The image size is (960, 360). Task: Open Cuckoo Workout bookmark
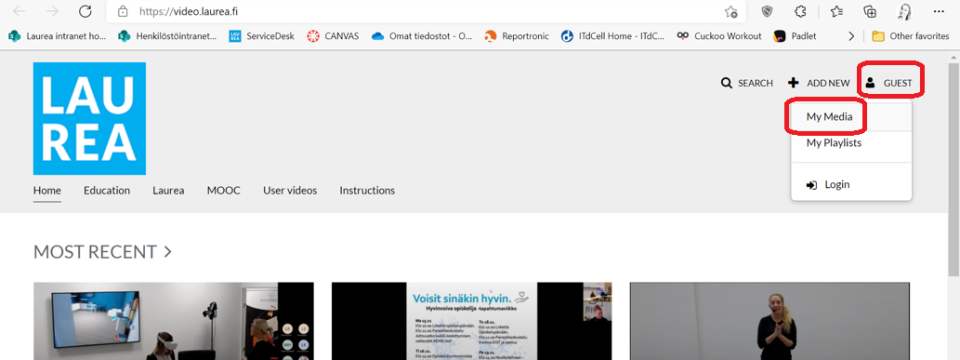(x=719, y=36)
